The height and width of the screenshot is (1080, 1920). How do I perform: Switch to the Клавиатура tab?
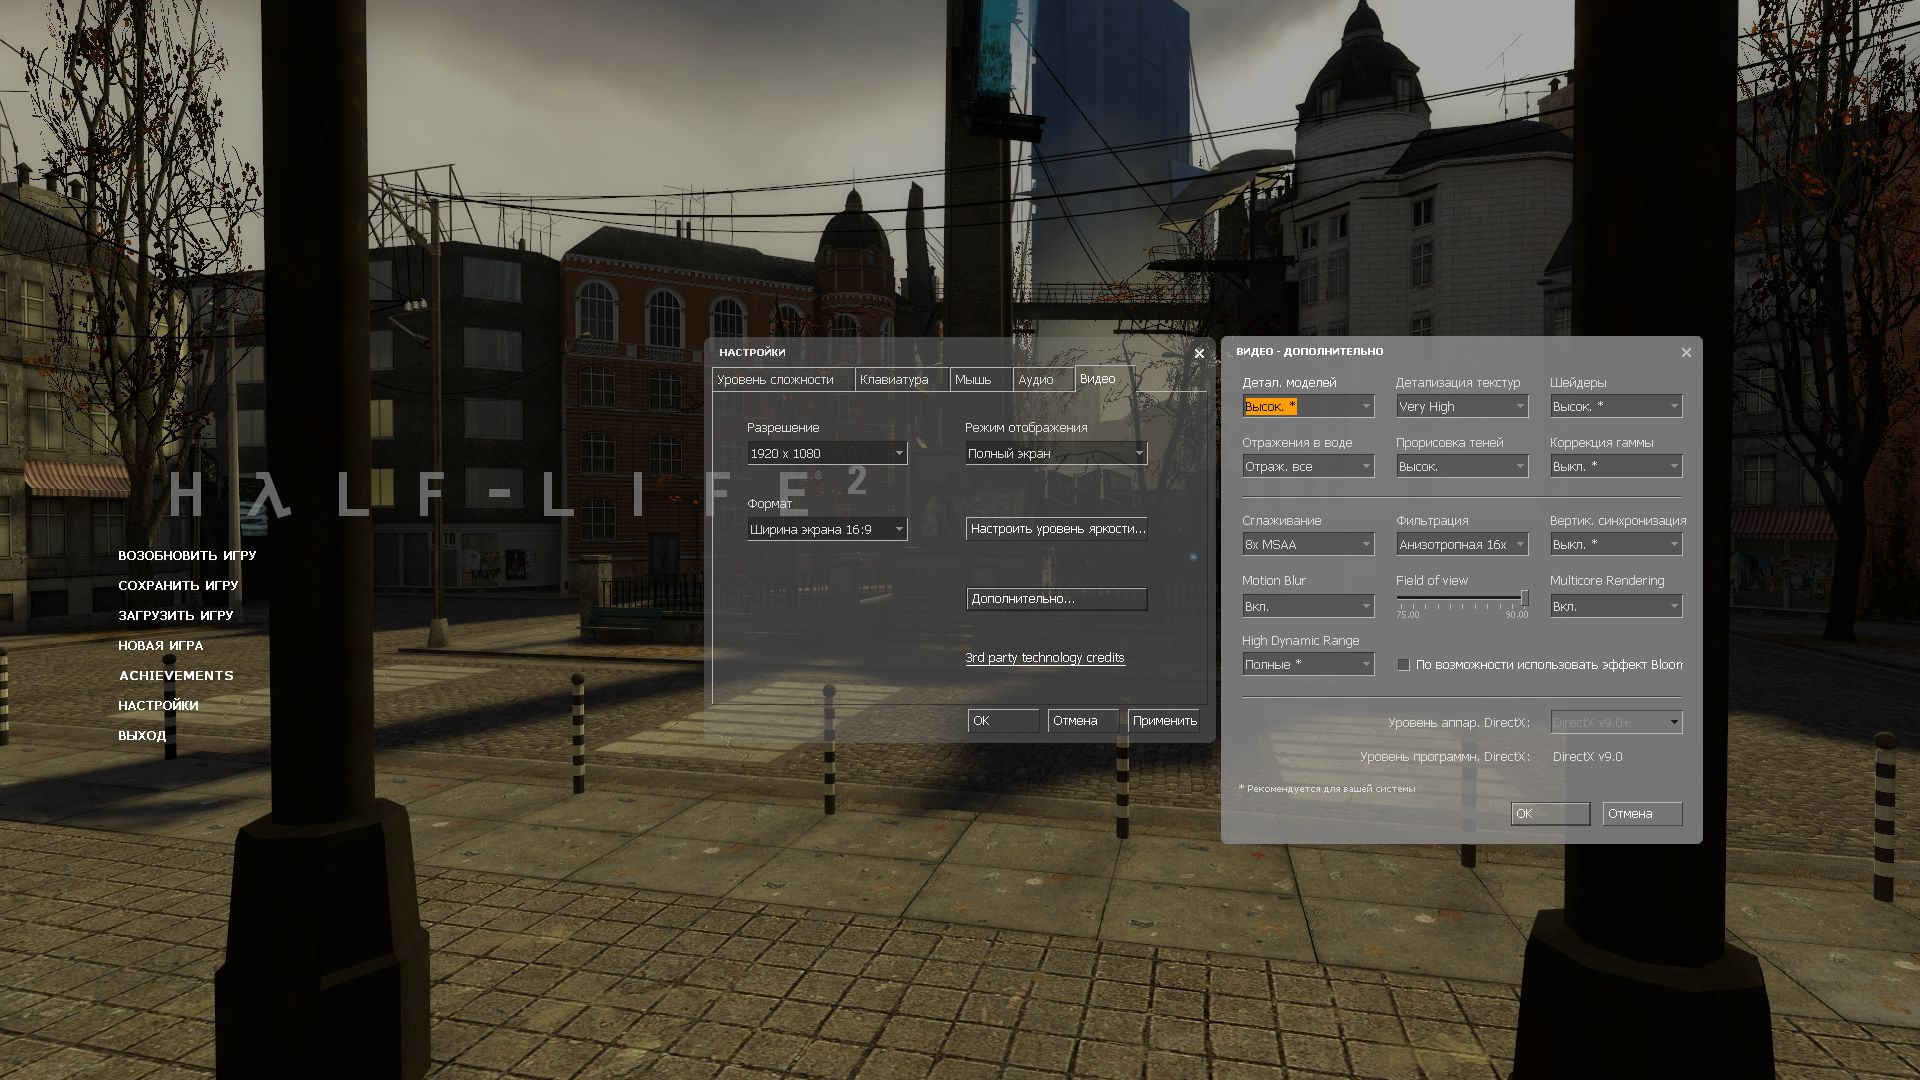[x=901, y=380]
